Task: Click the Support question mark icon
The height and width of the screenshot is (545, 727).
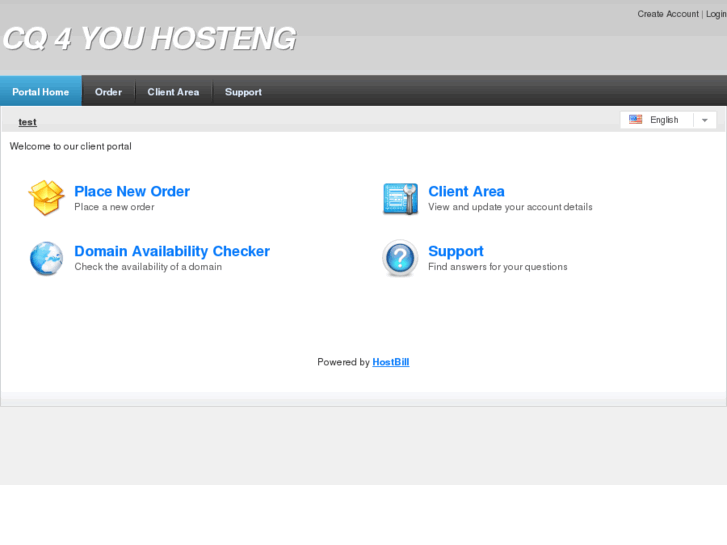Action: pyautogui.click(x=400, y=258)
